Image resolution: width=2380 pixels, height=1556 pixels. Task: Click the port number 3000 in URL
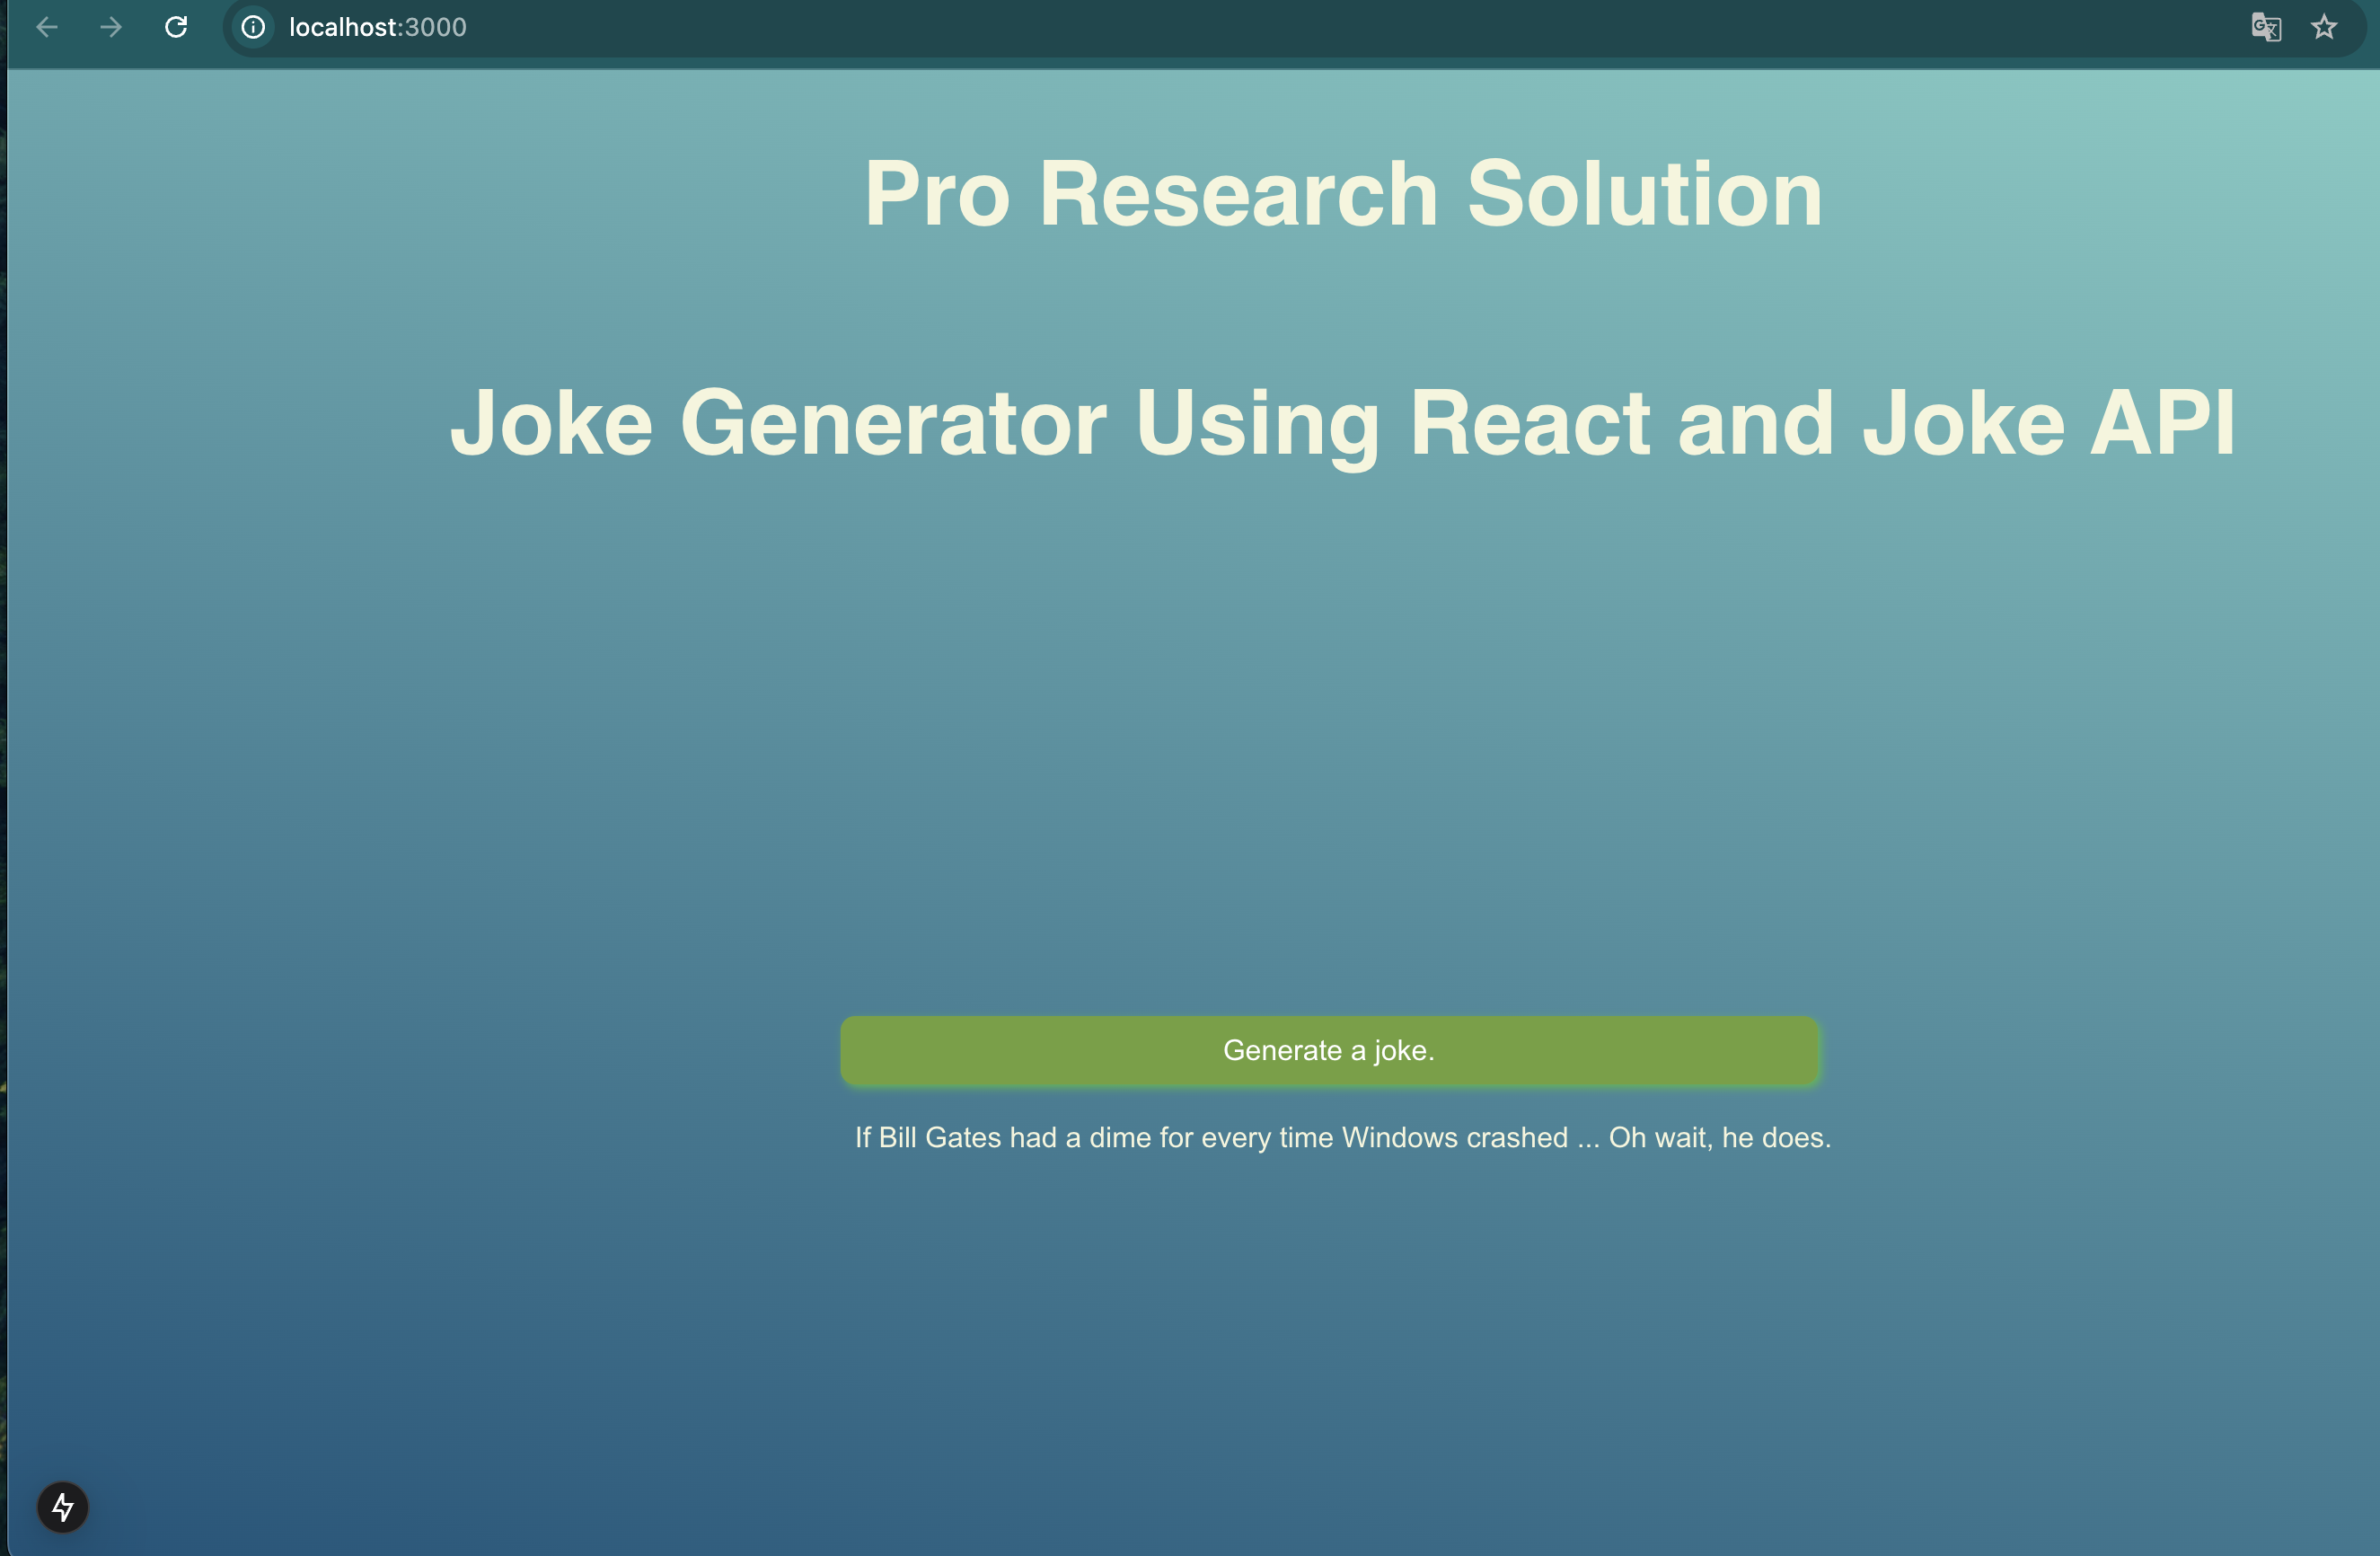pyautogui.click(x=436, y=27)
